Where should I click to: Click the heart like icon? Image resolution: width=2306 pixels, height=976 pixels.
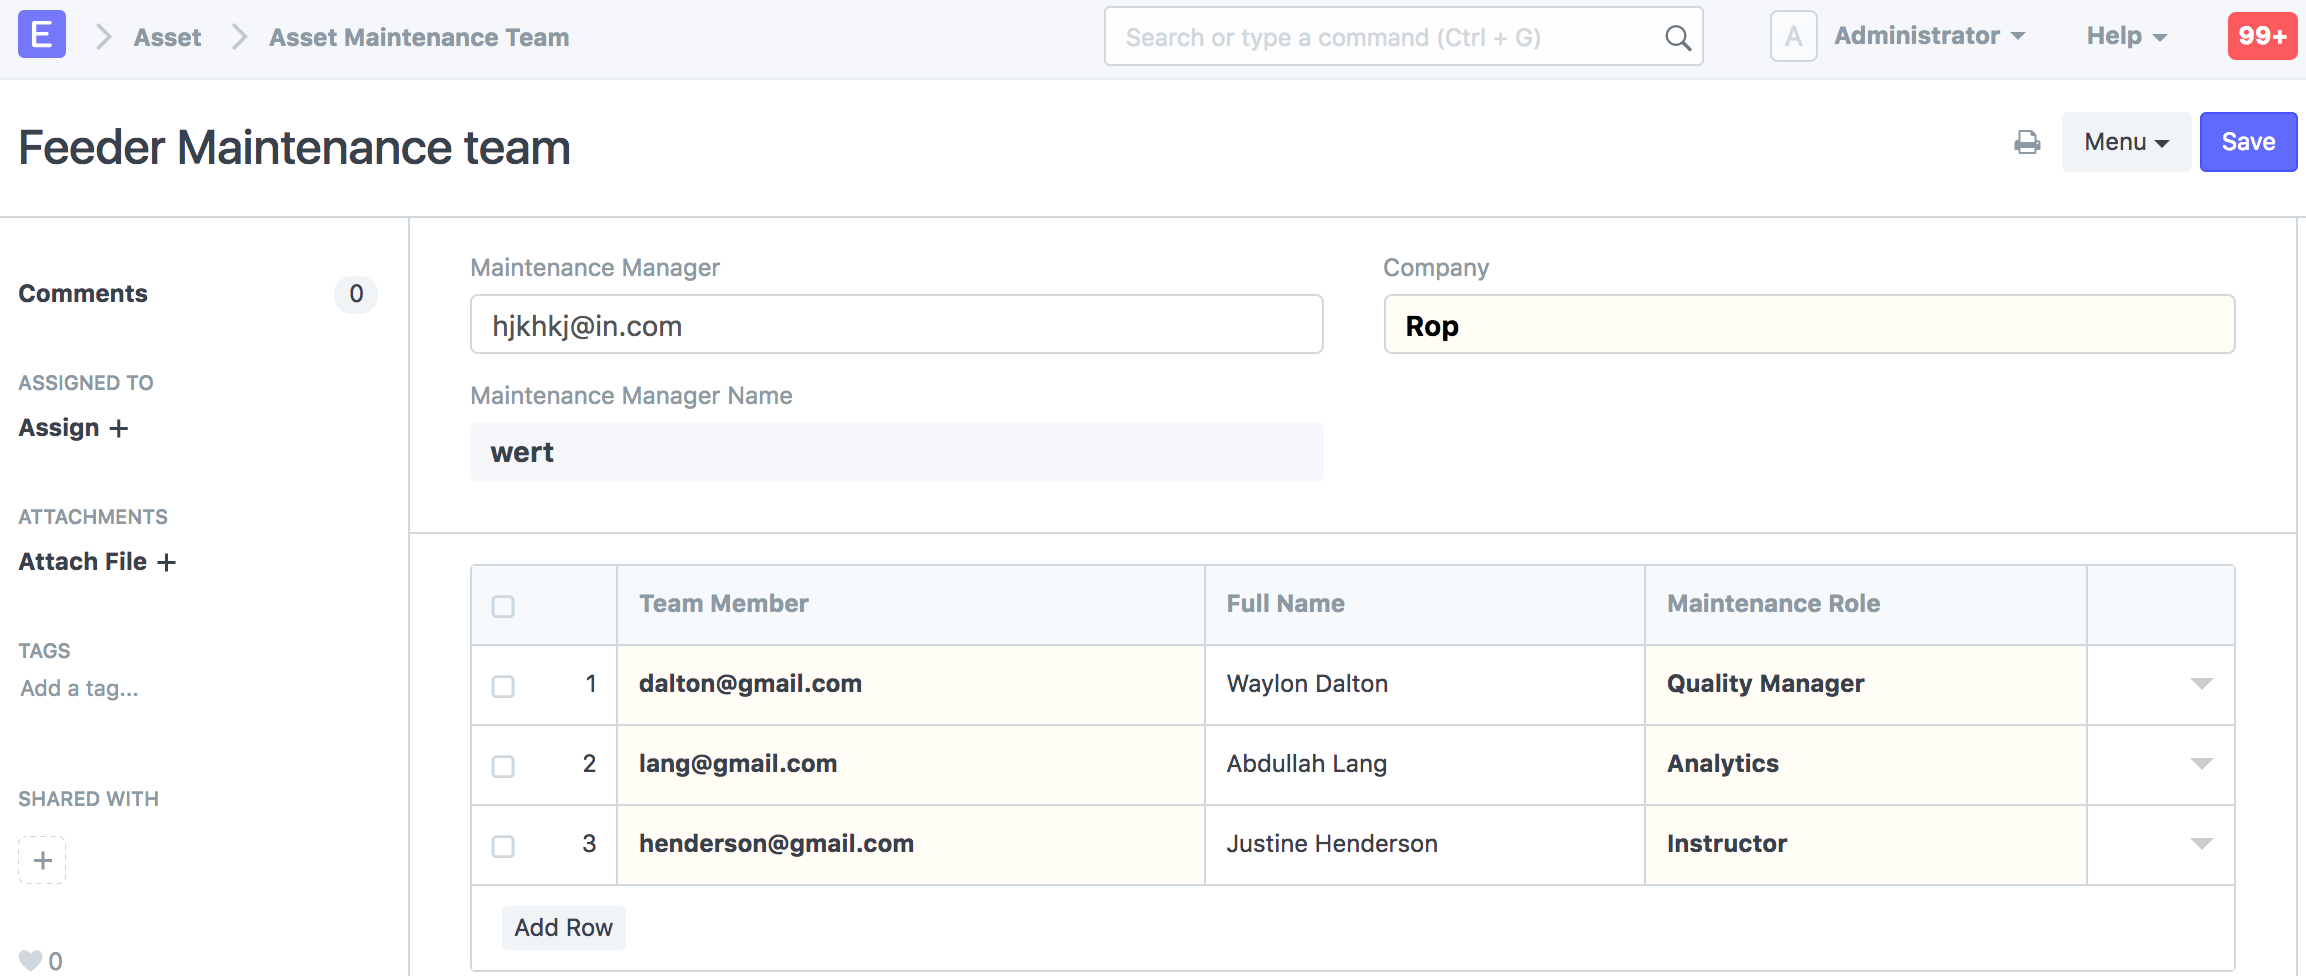tap(30, 960)
